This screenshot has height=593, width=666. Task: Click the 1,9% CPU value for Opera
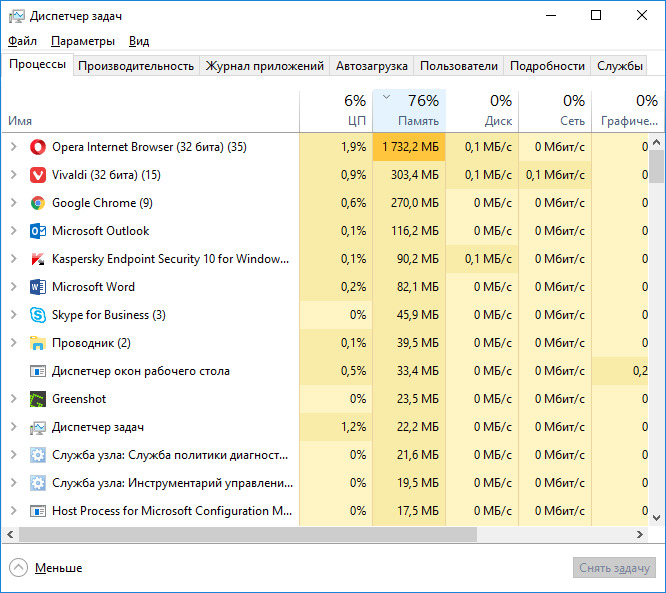point(353,147)
